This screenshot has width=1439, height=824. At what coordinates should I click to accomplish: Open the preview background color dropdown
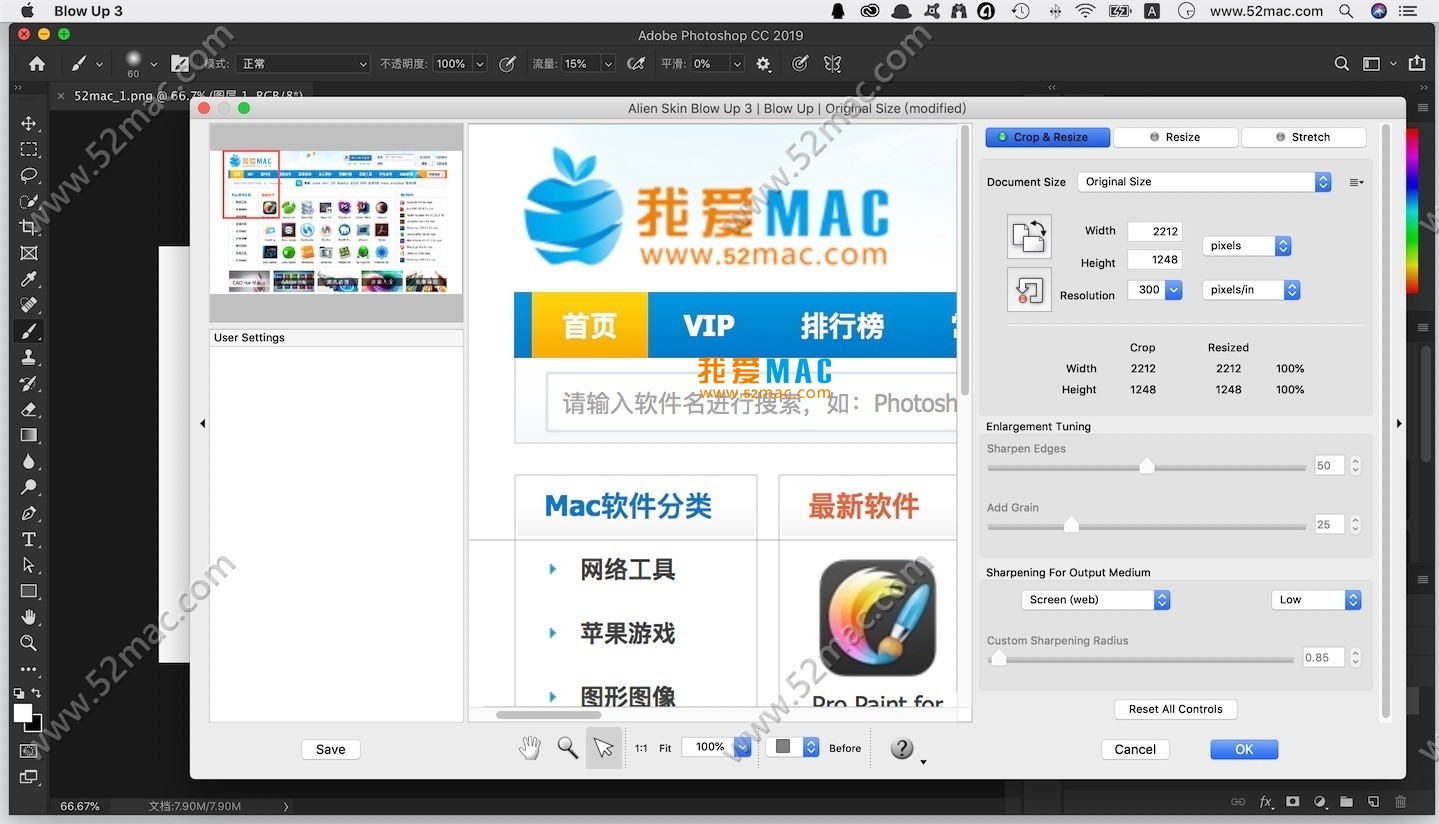point(793,747)
